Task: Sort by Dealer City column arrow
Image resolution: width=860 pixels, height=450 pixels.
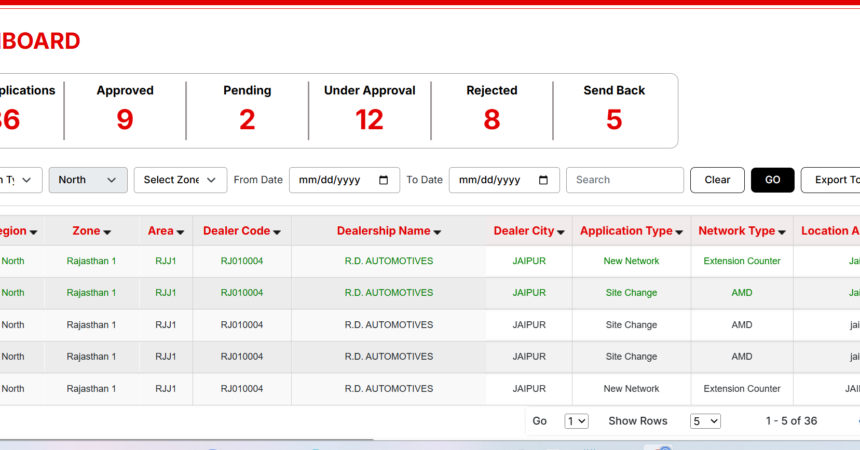Action: 561,232
